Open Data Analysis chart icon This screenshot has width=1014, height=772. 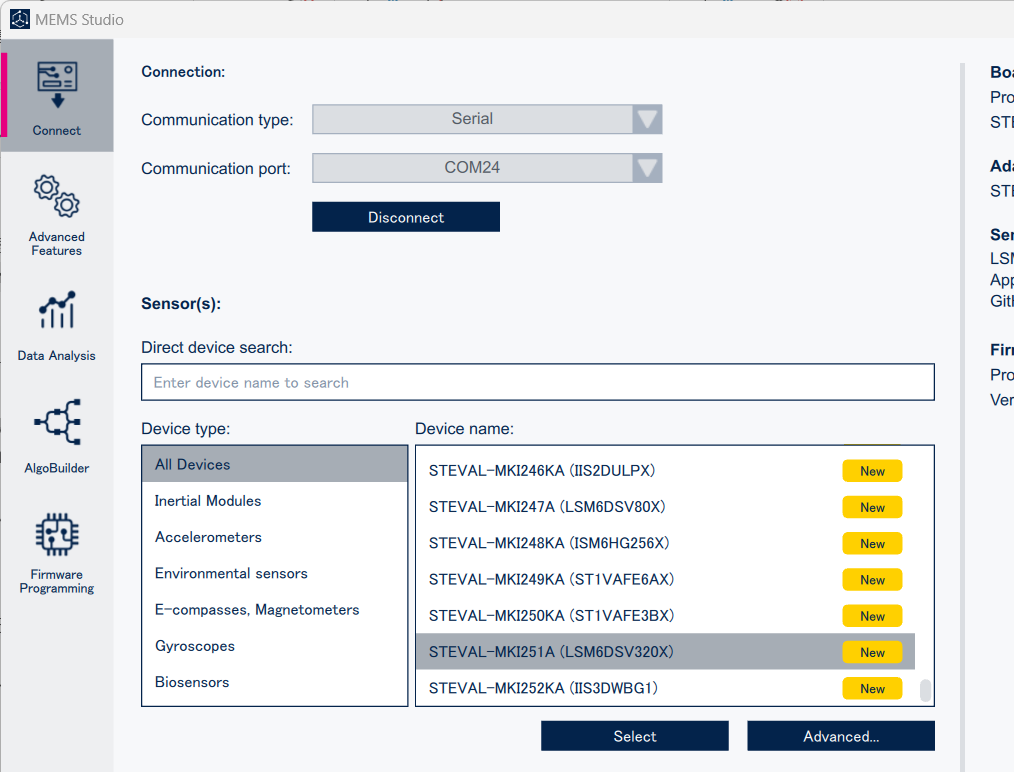[57, 311]
